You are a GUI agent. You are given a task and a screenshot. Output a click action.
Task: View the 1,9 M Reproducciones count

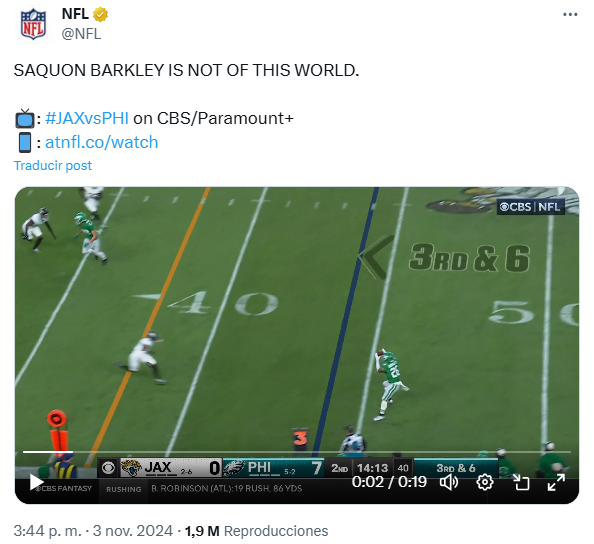click(256, 531)
